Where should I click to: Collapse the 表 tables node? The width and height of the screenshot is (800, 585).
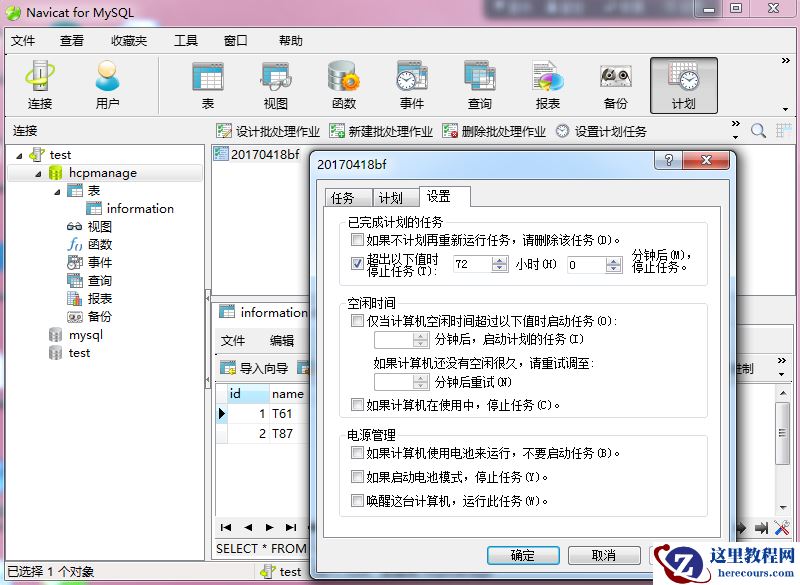(x=57, y=192)
